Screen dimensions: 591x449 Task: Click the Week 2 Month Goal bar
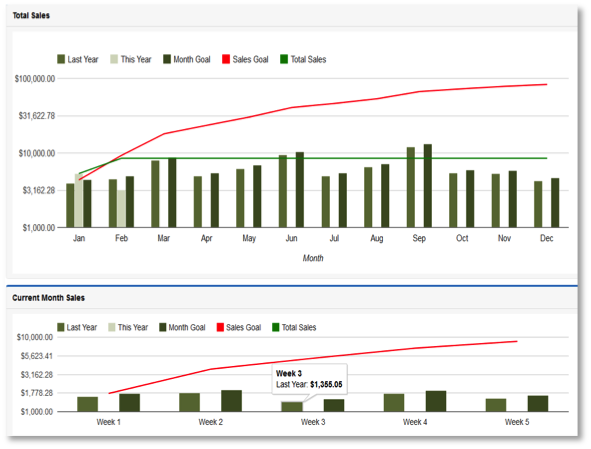tap(231, 401)
